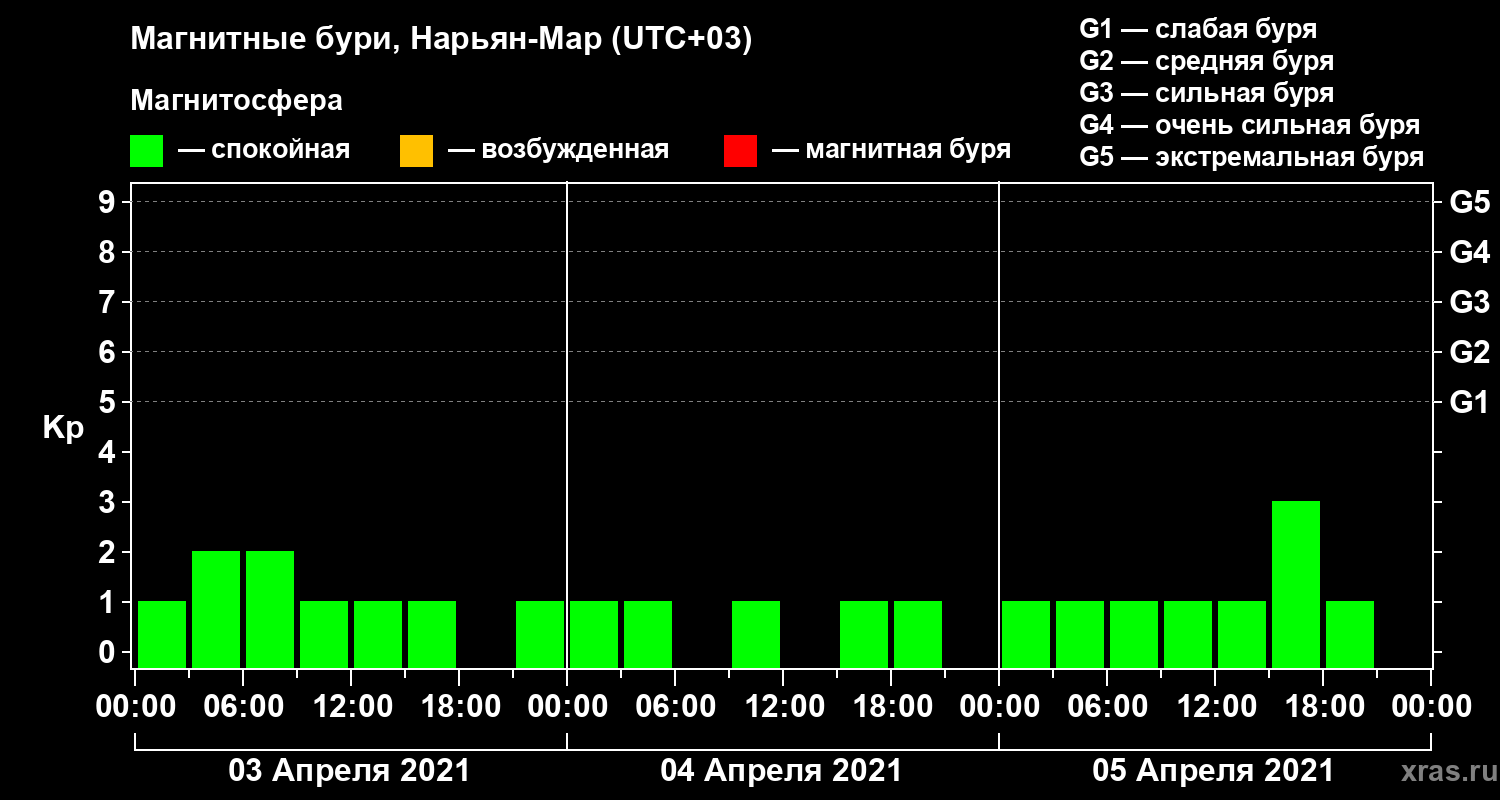The width and height of the screenshot is (1500, 800).
Task: Click the 06:00 time label above 03 Апреля 2021
Action: click(243, 707)
